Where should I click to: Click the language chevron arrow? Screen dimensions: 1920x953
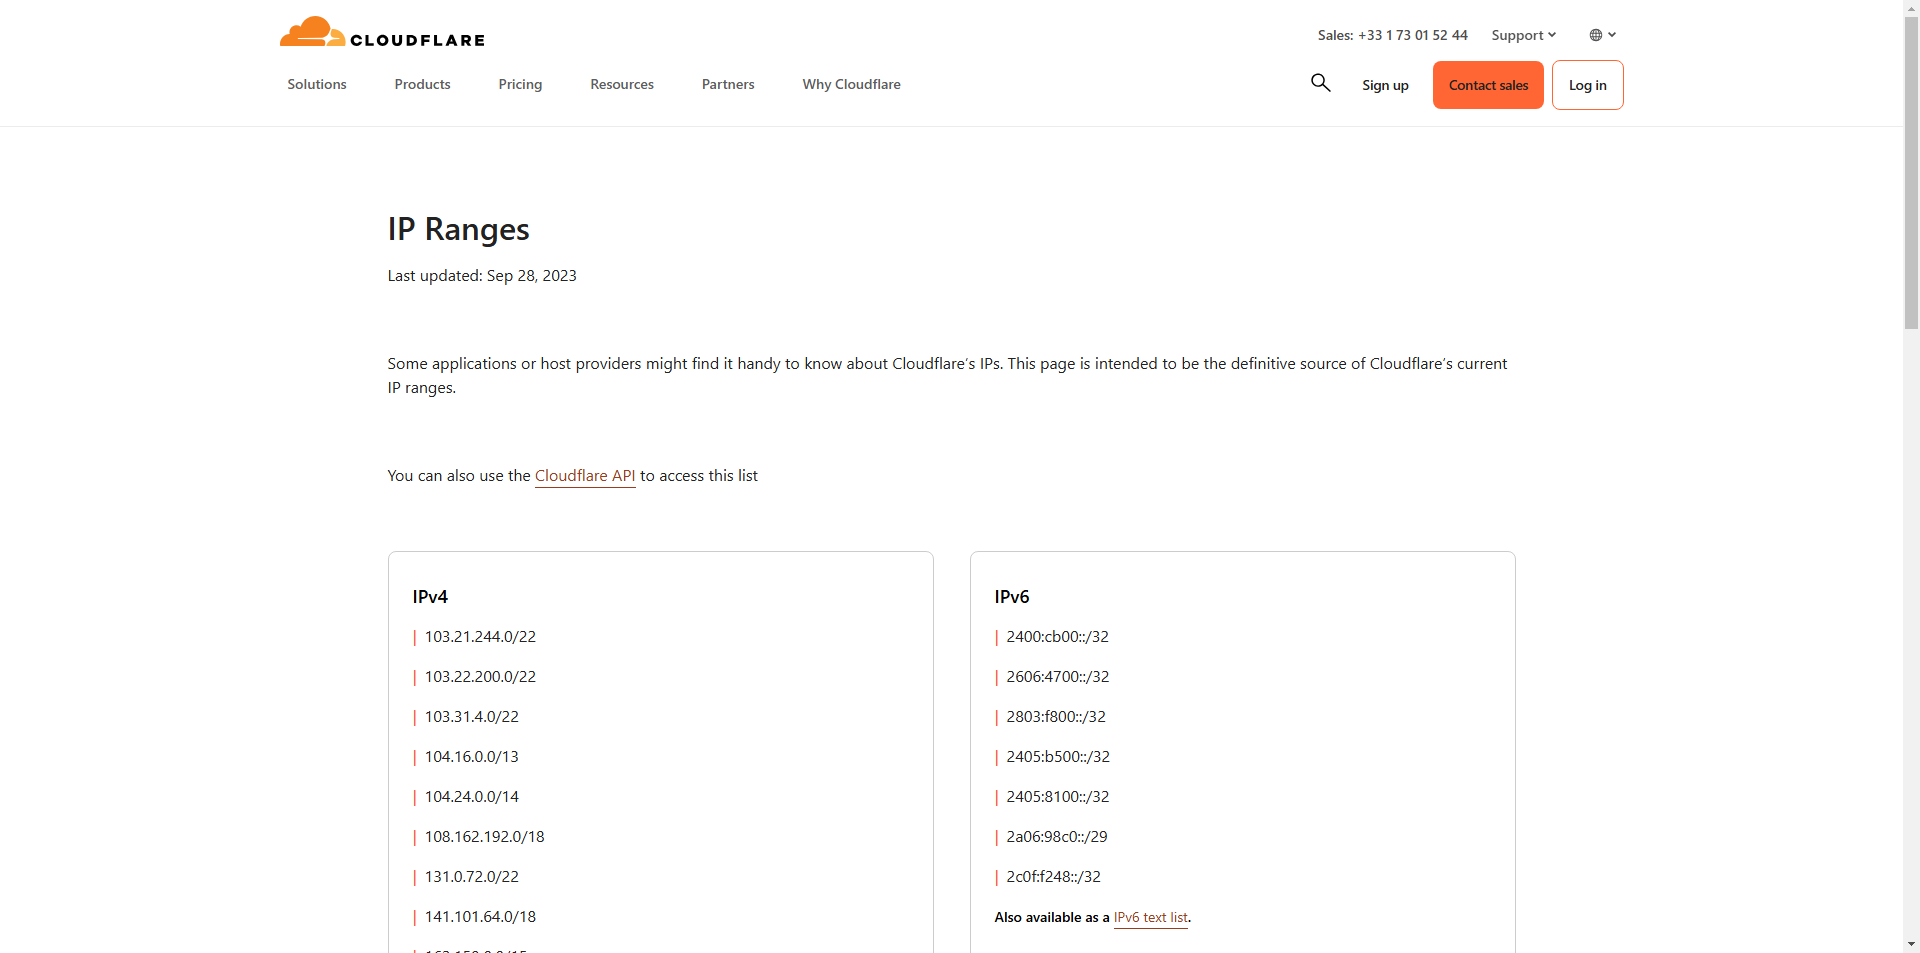[x=1612, y=35]
